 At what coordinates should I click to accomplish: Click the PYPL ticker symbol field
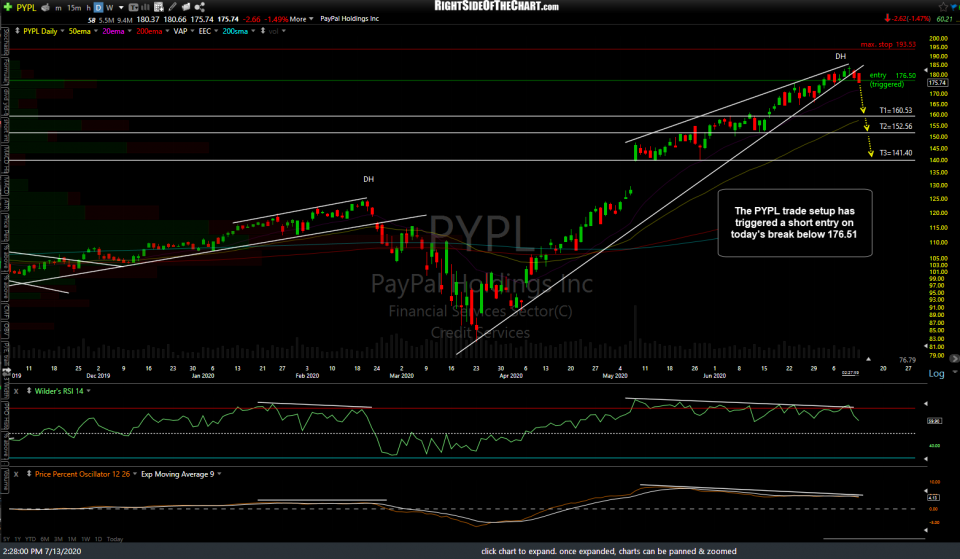tap(26, 7)
